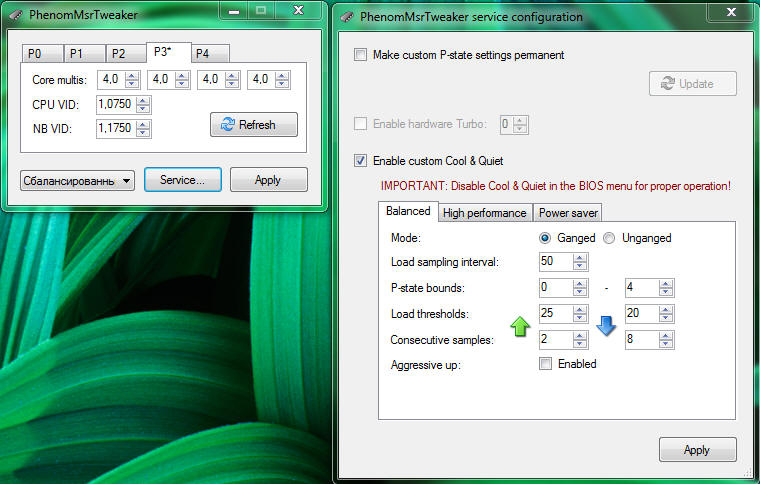Select the Ganged mode radio button
The width and height of the screenshot is (760, 484).
tap(545, 238)
